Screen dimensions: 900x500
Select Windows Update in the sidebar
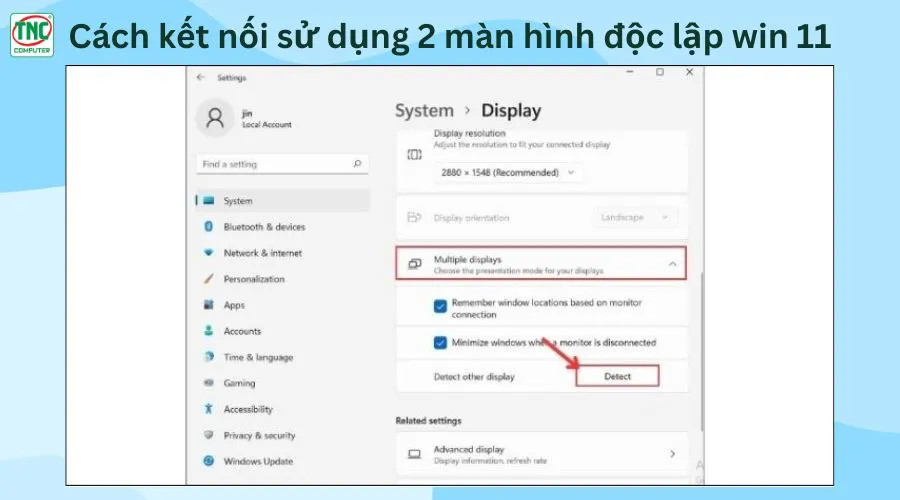click(282, 461)
